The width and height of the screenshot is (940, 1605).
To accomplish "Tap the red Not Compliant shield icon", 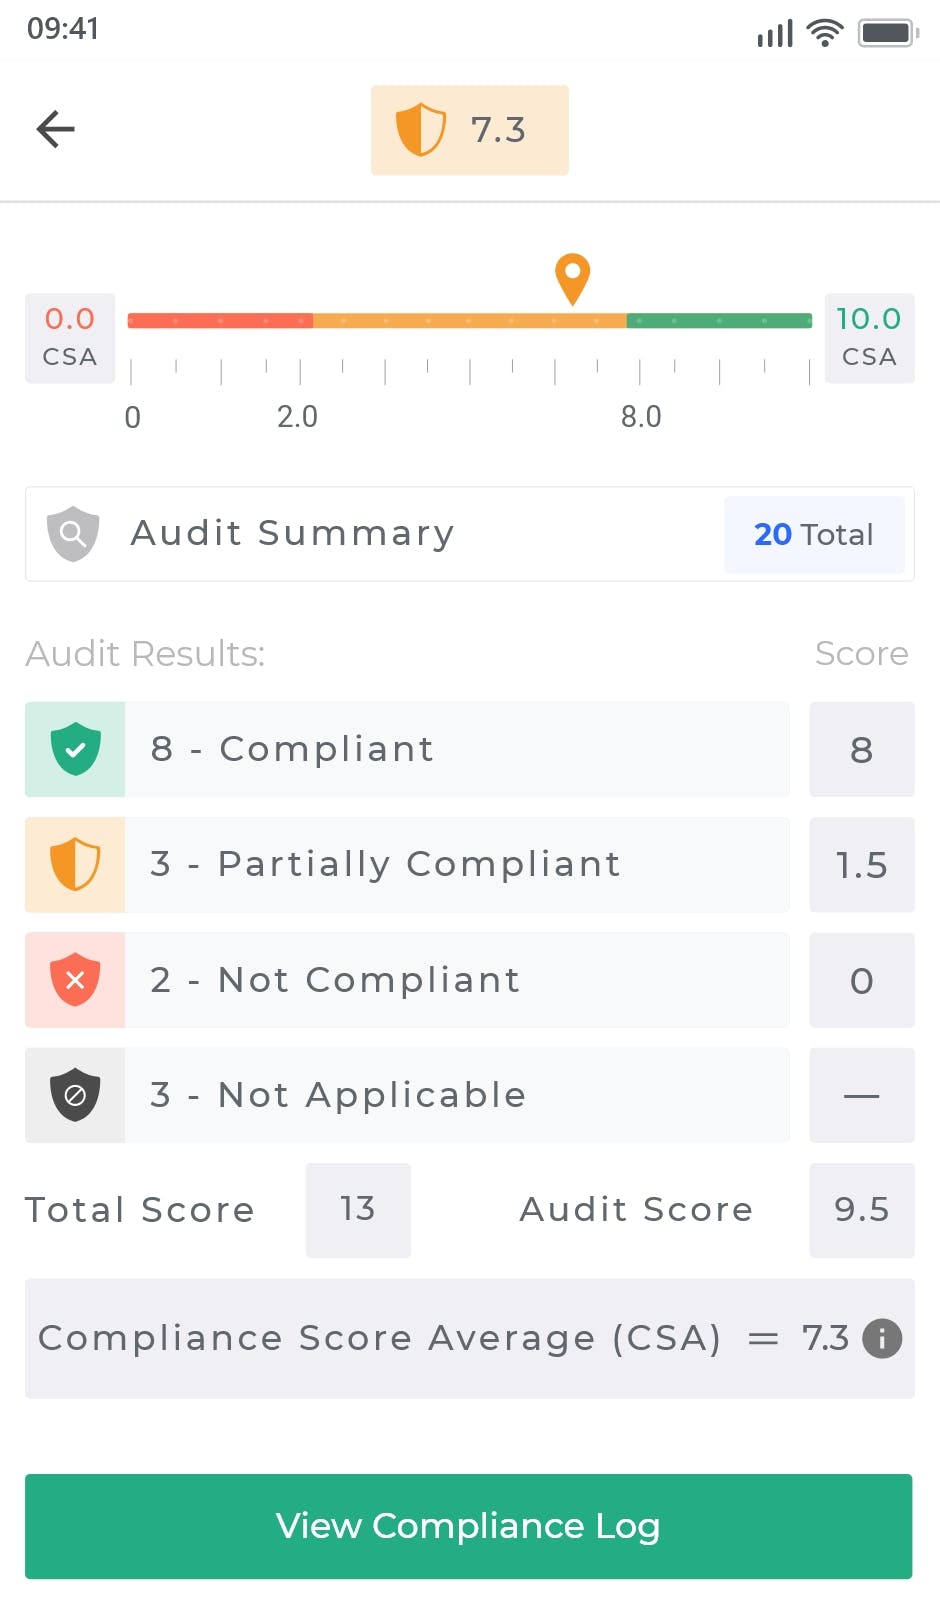I will pyautogui.click(x=75, y=980).
